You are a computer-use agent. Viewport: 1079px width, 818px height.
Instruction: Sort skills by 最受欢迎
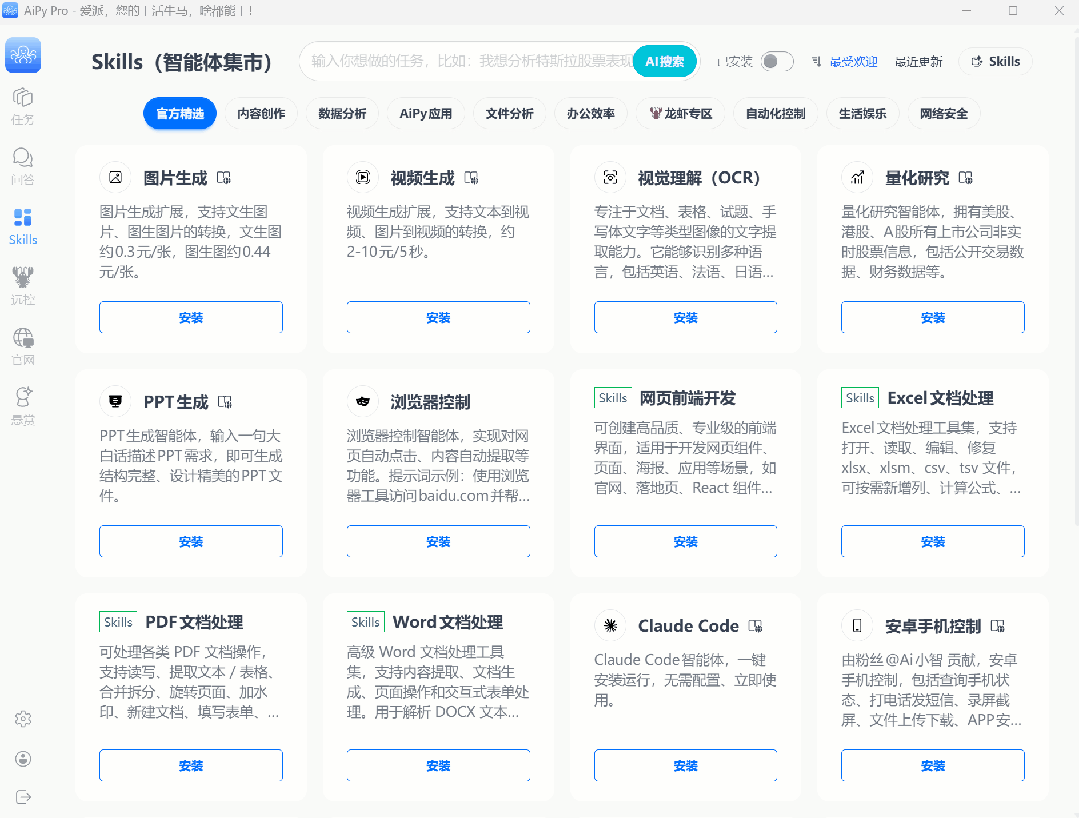tap(853, 62)
